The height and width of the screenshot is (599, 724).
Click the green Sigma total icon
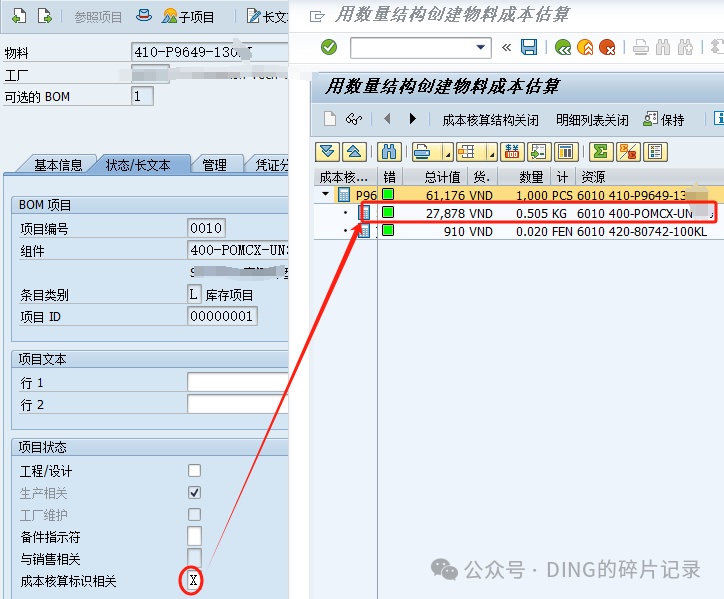(601, 151)
